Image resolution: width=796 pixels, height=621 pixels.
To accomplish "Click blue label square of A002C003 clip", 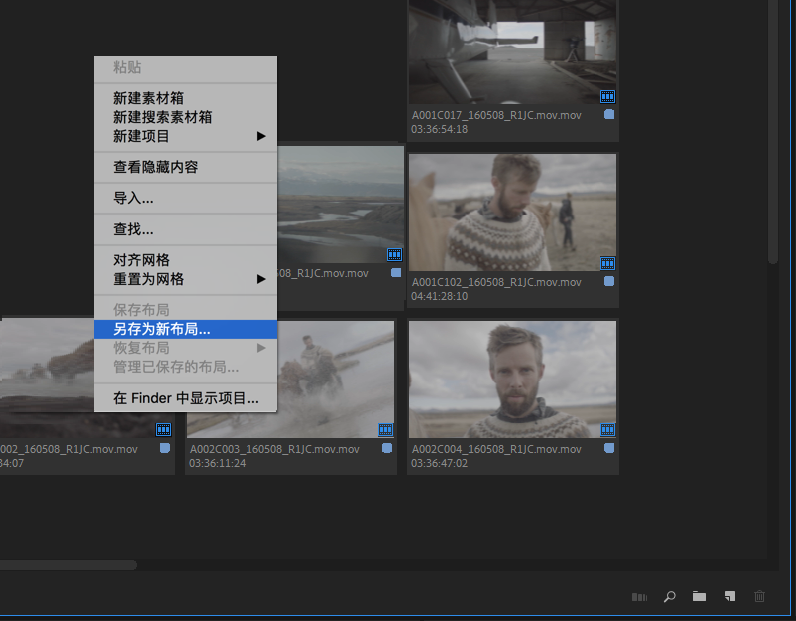I will [x=387, y=448].
